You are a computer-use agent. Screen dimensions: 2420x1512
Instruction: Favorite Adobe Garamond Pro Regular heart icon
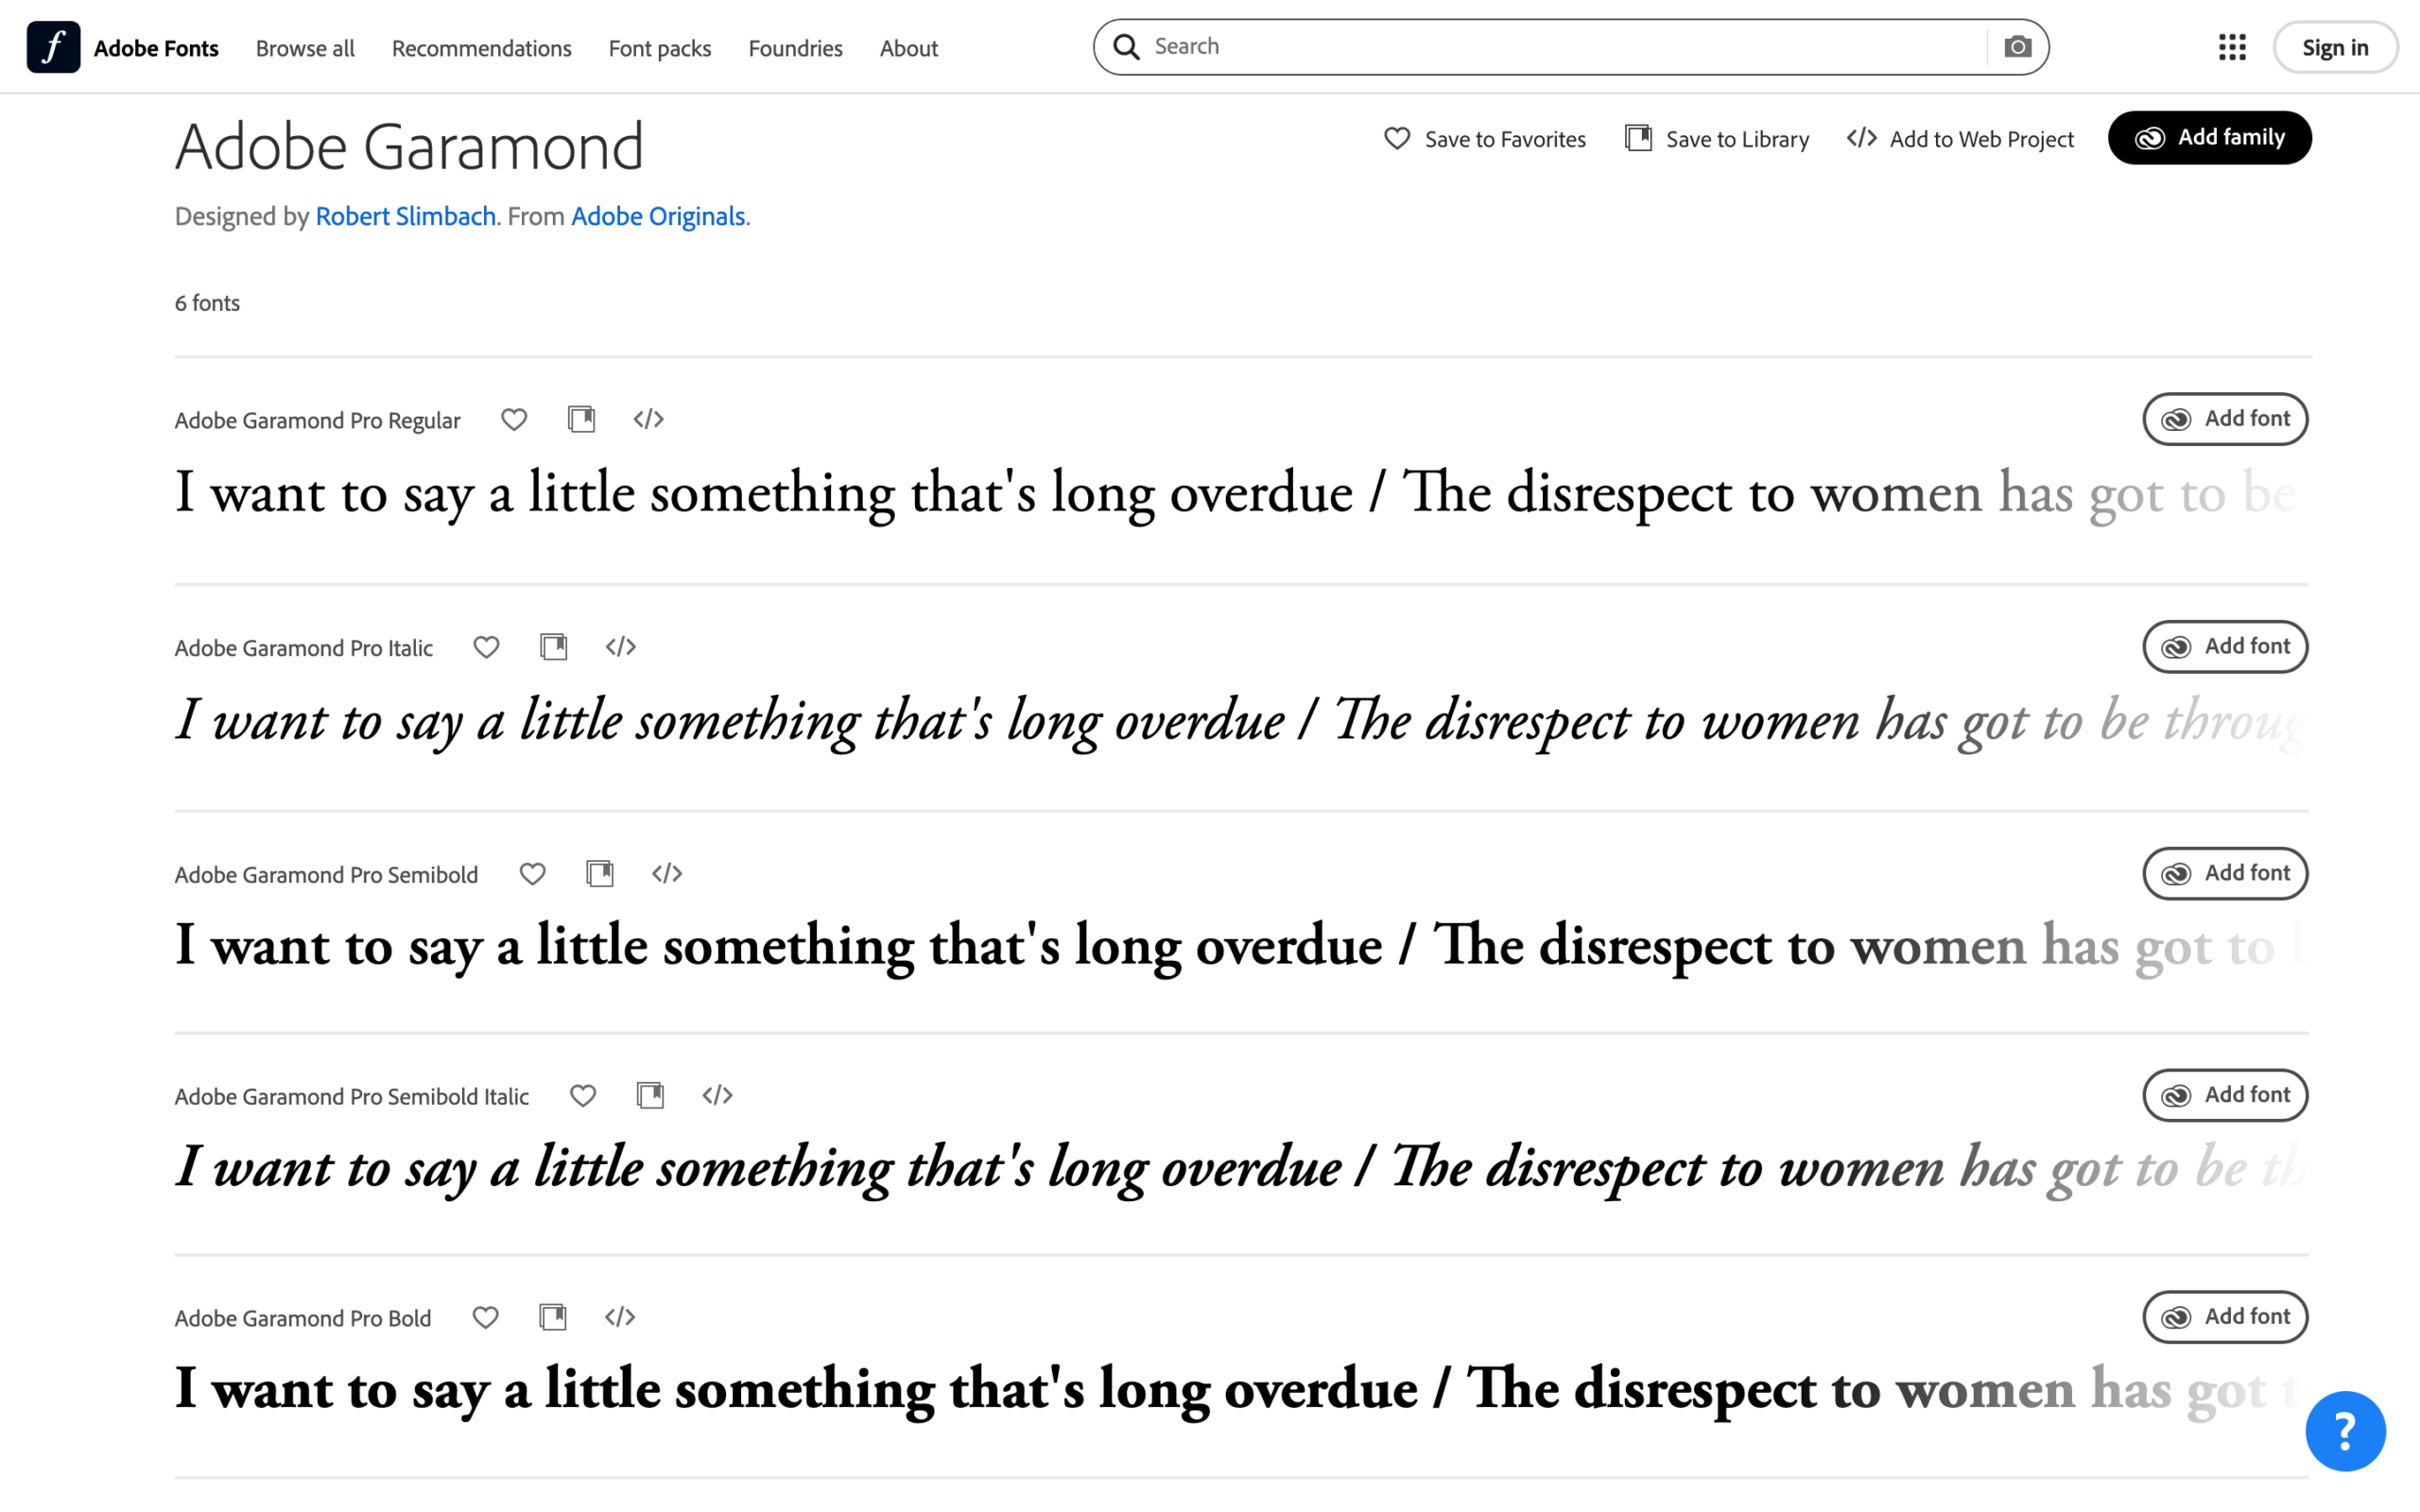(514, 419)
